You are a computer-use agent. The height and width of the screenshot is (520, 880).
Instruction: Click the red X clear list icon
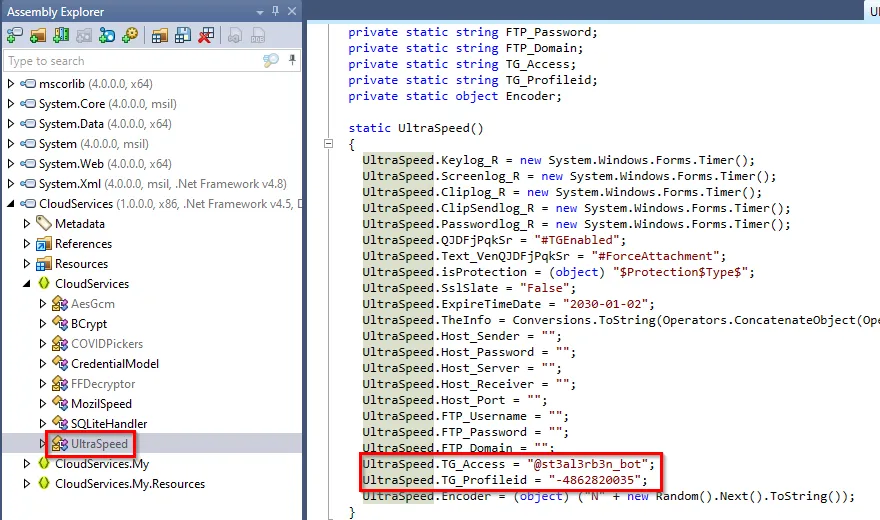tap(205, 36)
